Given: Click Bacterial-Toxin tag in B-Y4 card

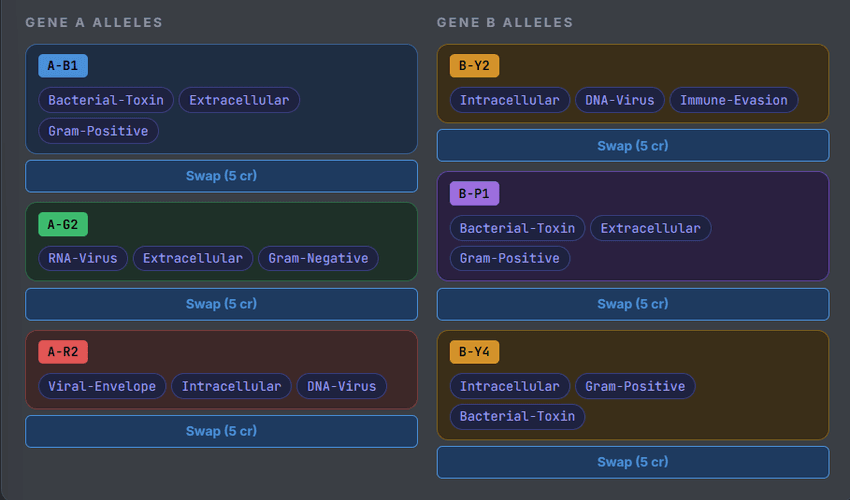Looking at the screenshot, I should coord(517,416).
